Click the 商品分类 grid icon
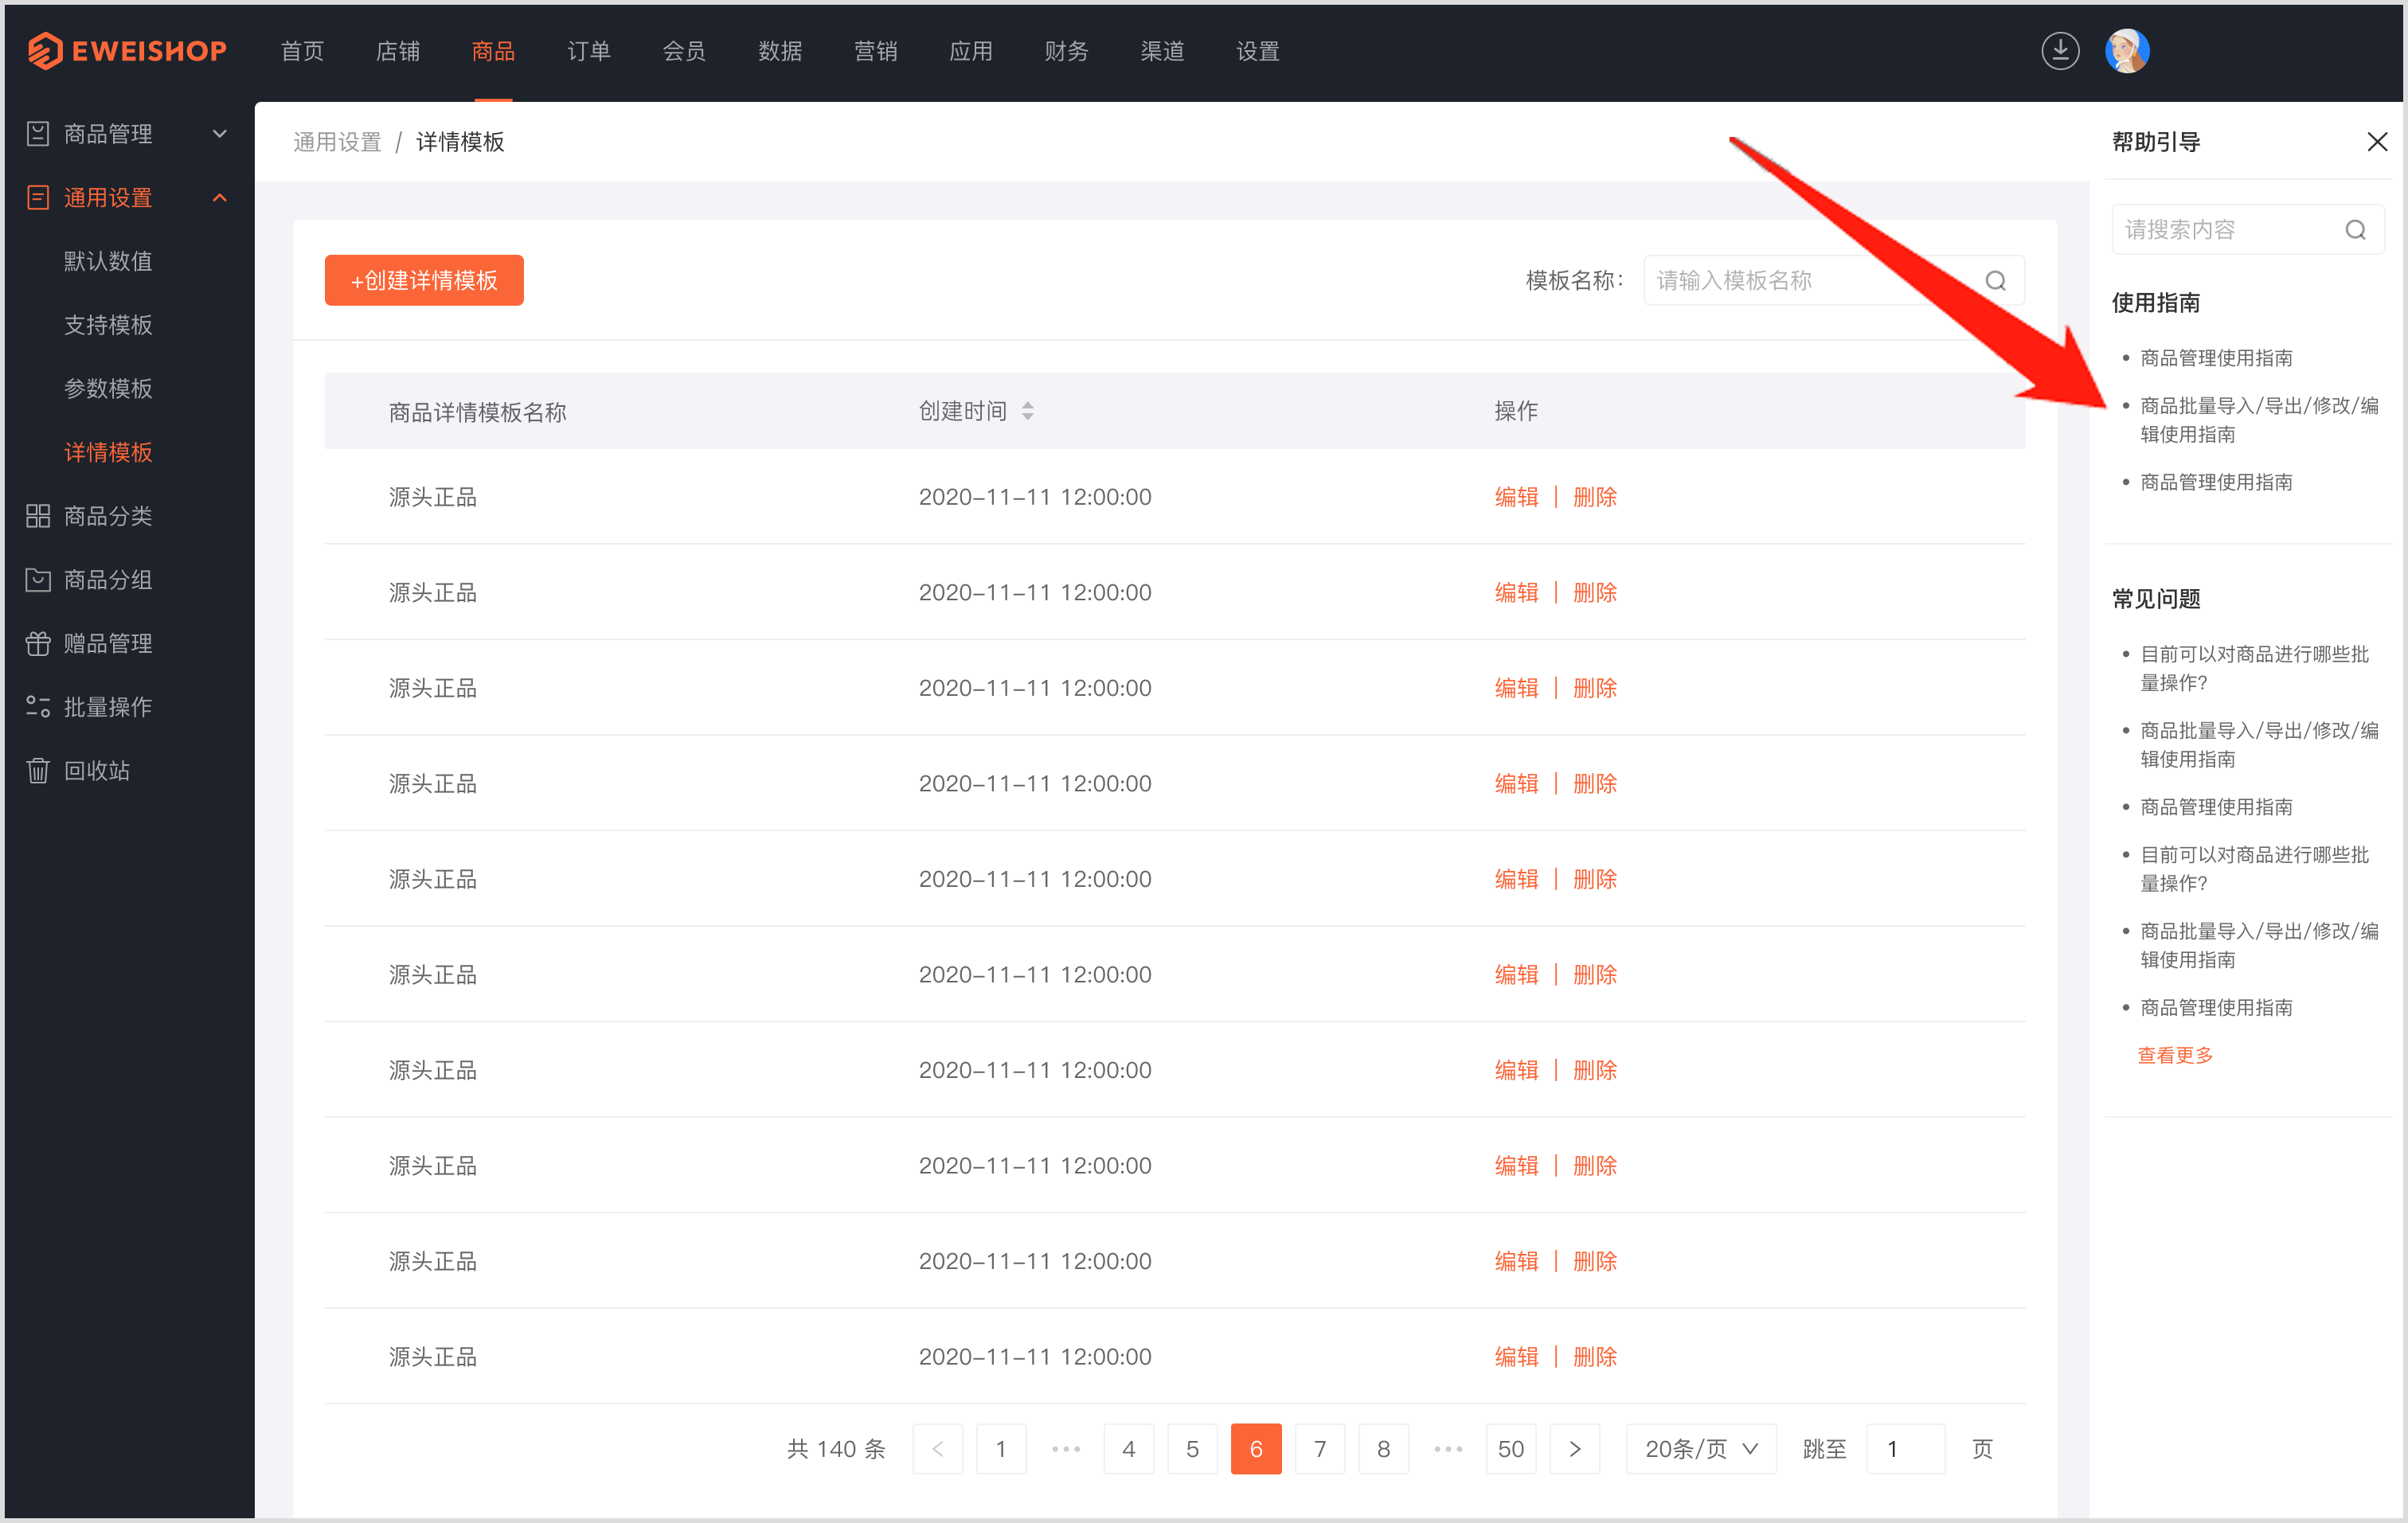This screenshot has height=1523, width=2408. (38, 516)
